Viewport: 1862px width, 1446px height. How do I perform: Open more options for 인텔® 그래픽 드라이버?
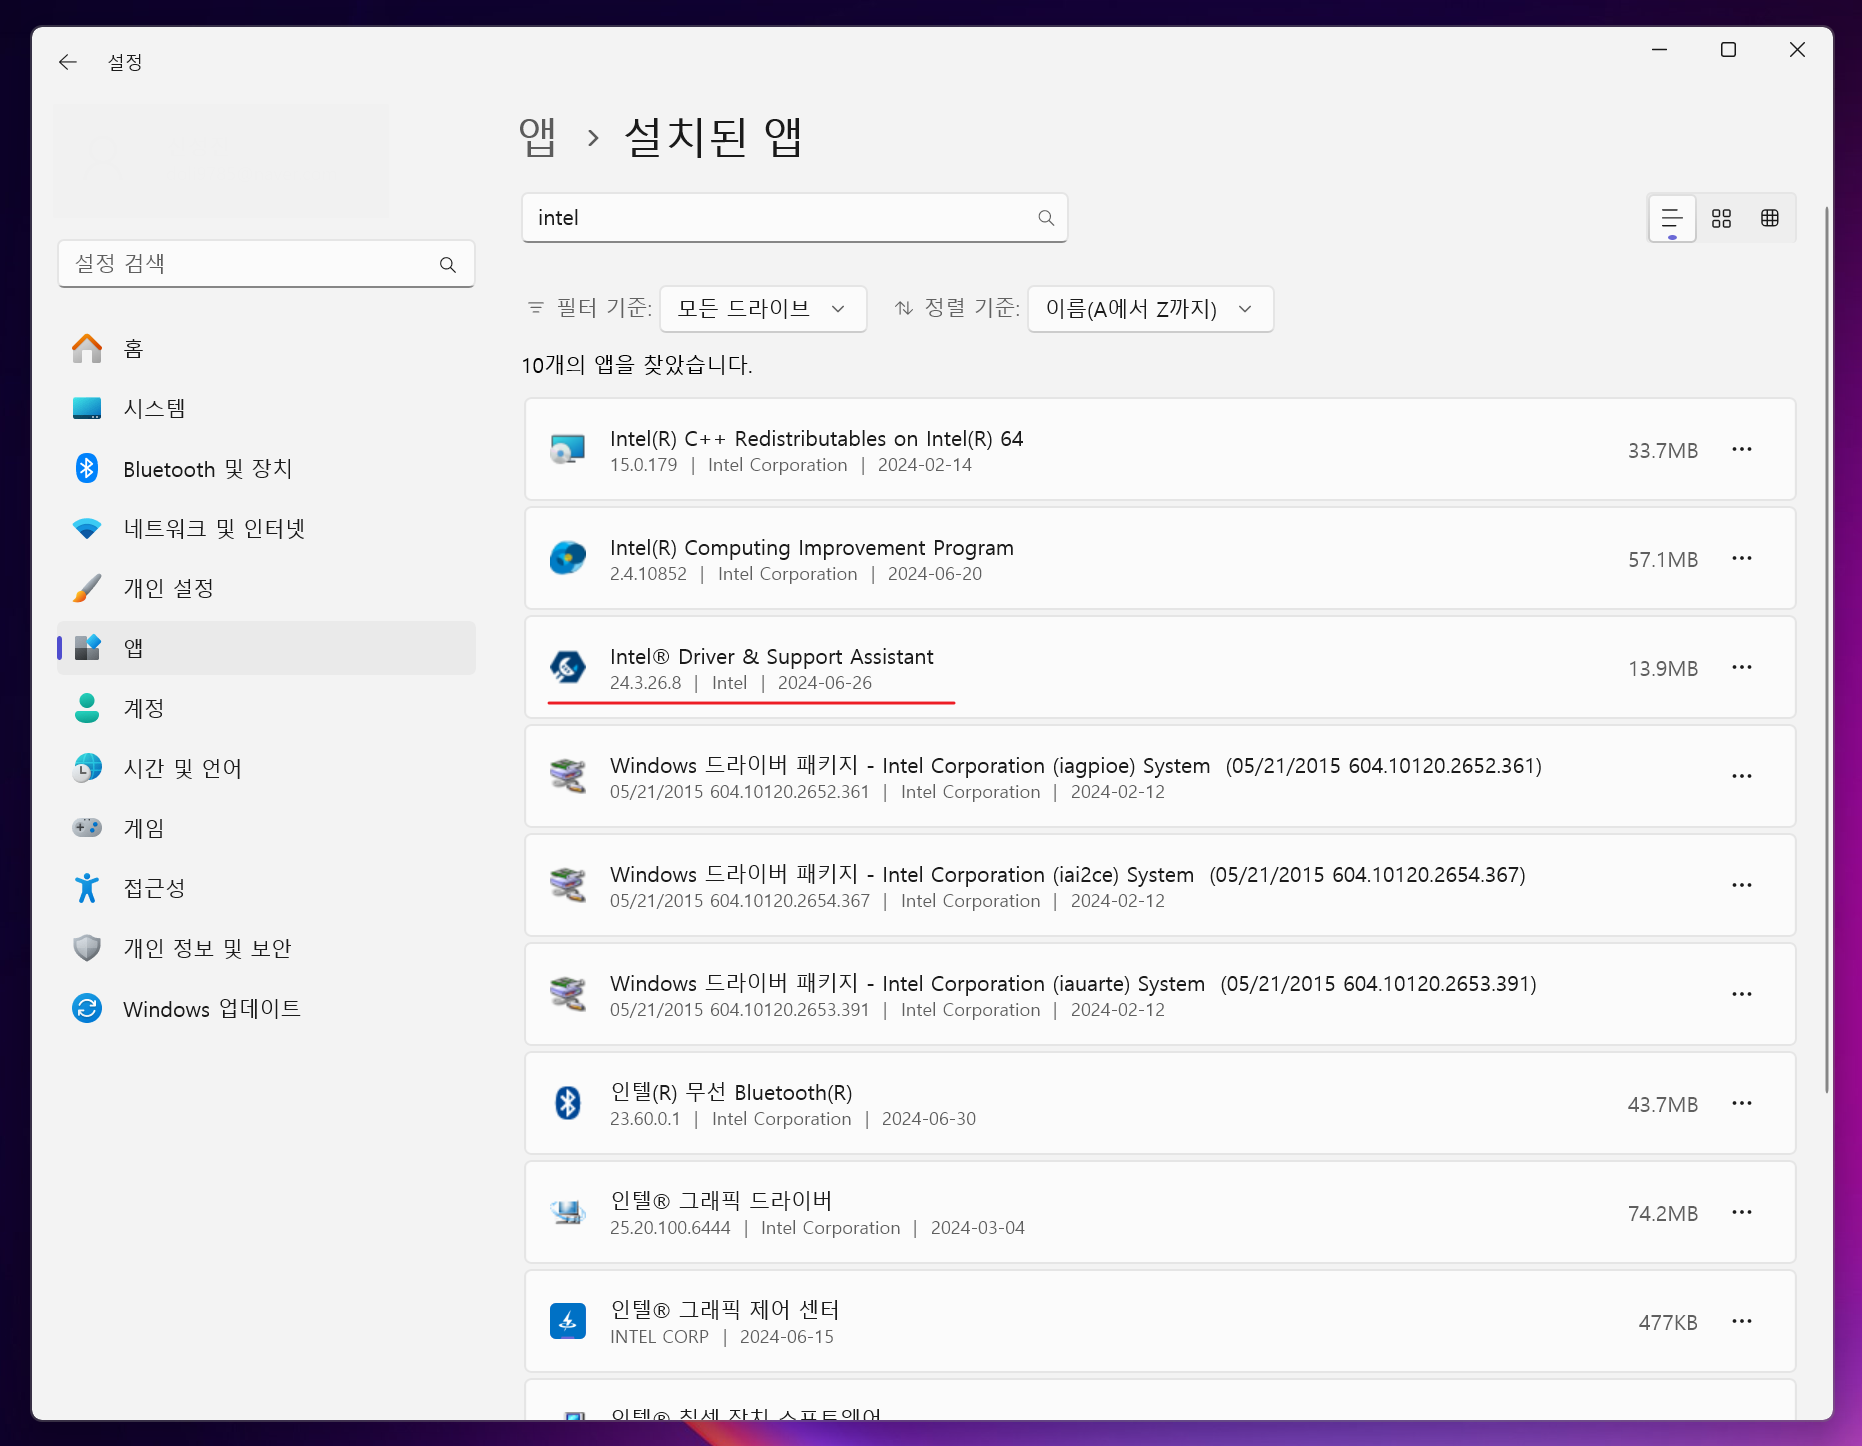tap(1742, 1213)
